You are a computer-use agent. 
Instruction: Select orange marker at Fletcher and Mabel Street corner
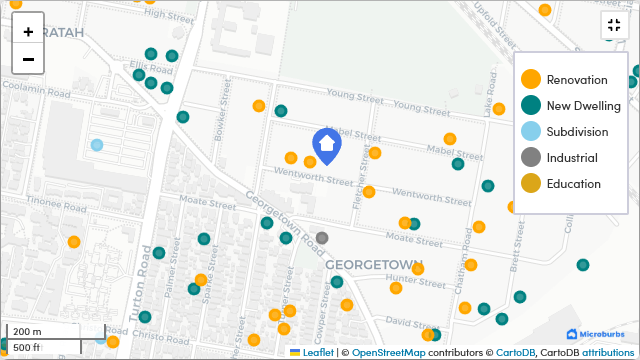[375, 153]
